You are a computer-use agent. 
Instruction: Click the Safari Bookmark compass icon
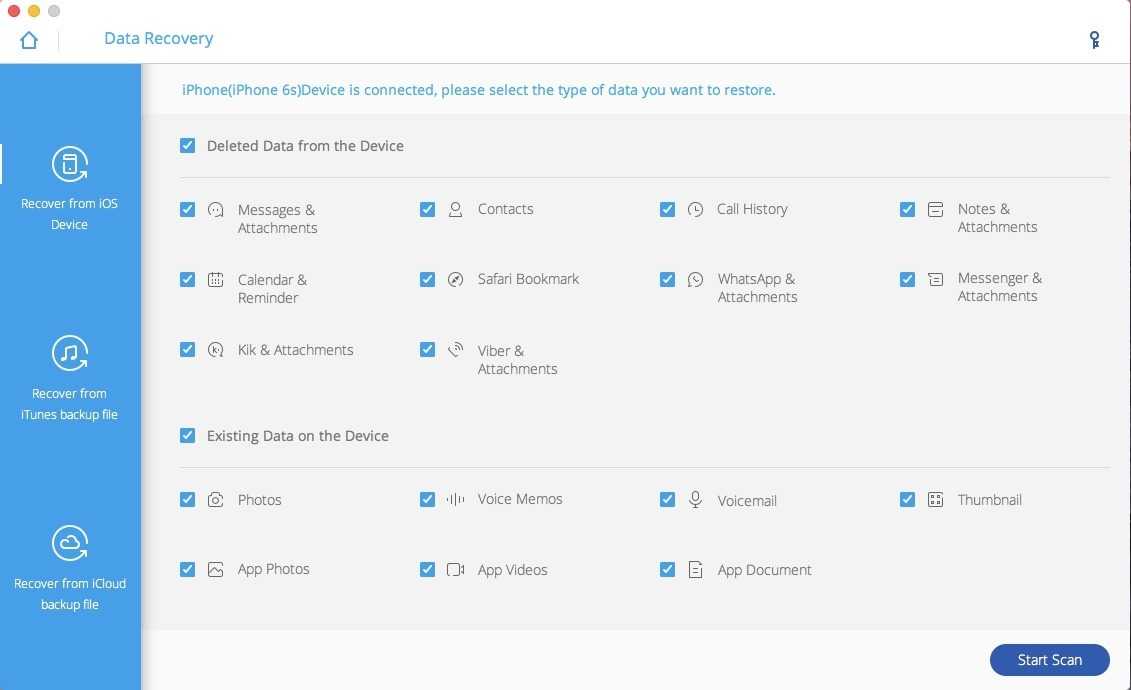[456, 280]
